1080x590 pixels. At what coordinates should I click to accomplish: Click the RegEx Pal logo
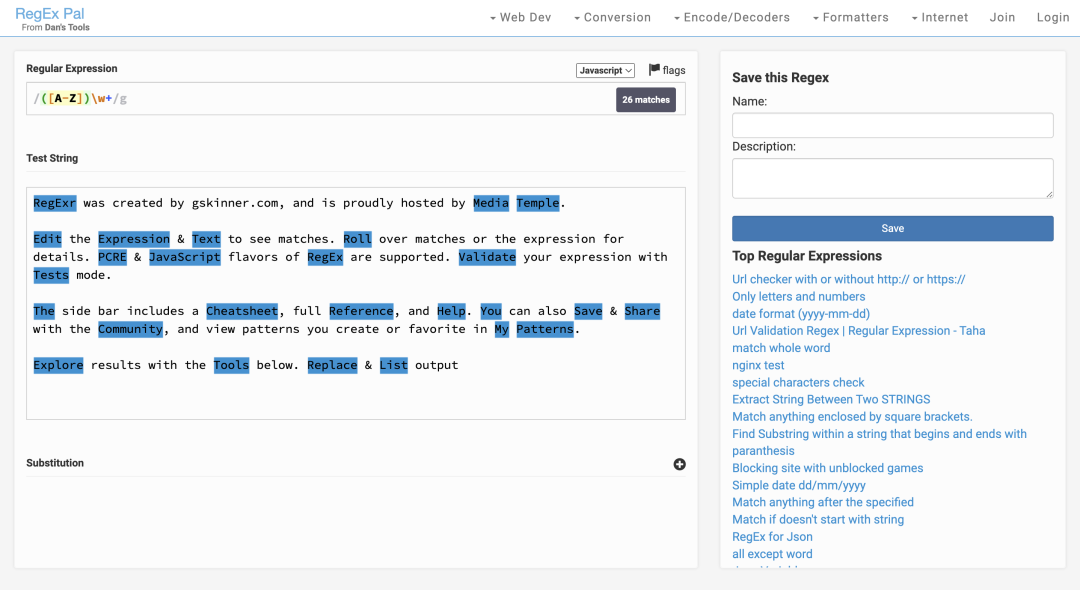tap(50, 14)
